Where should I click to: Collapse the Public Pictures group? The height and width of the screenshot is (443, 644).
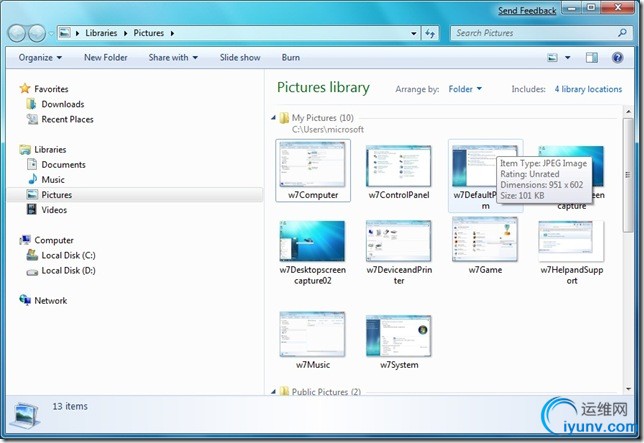coord(274,392)
